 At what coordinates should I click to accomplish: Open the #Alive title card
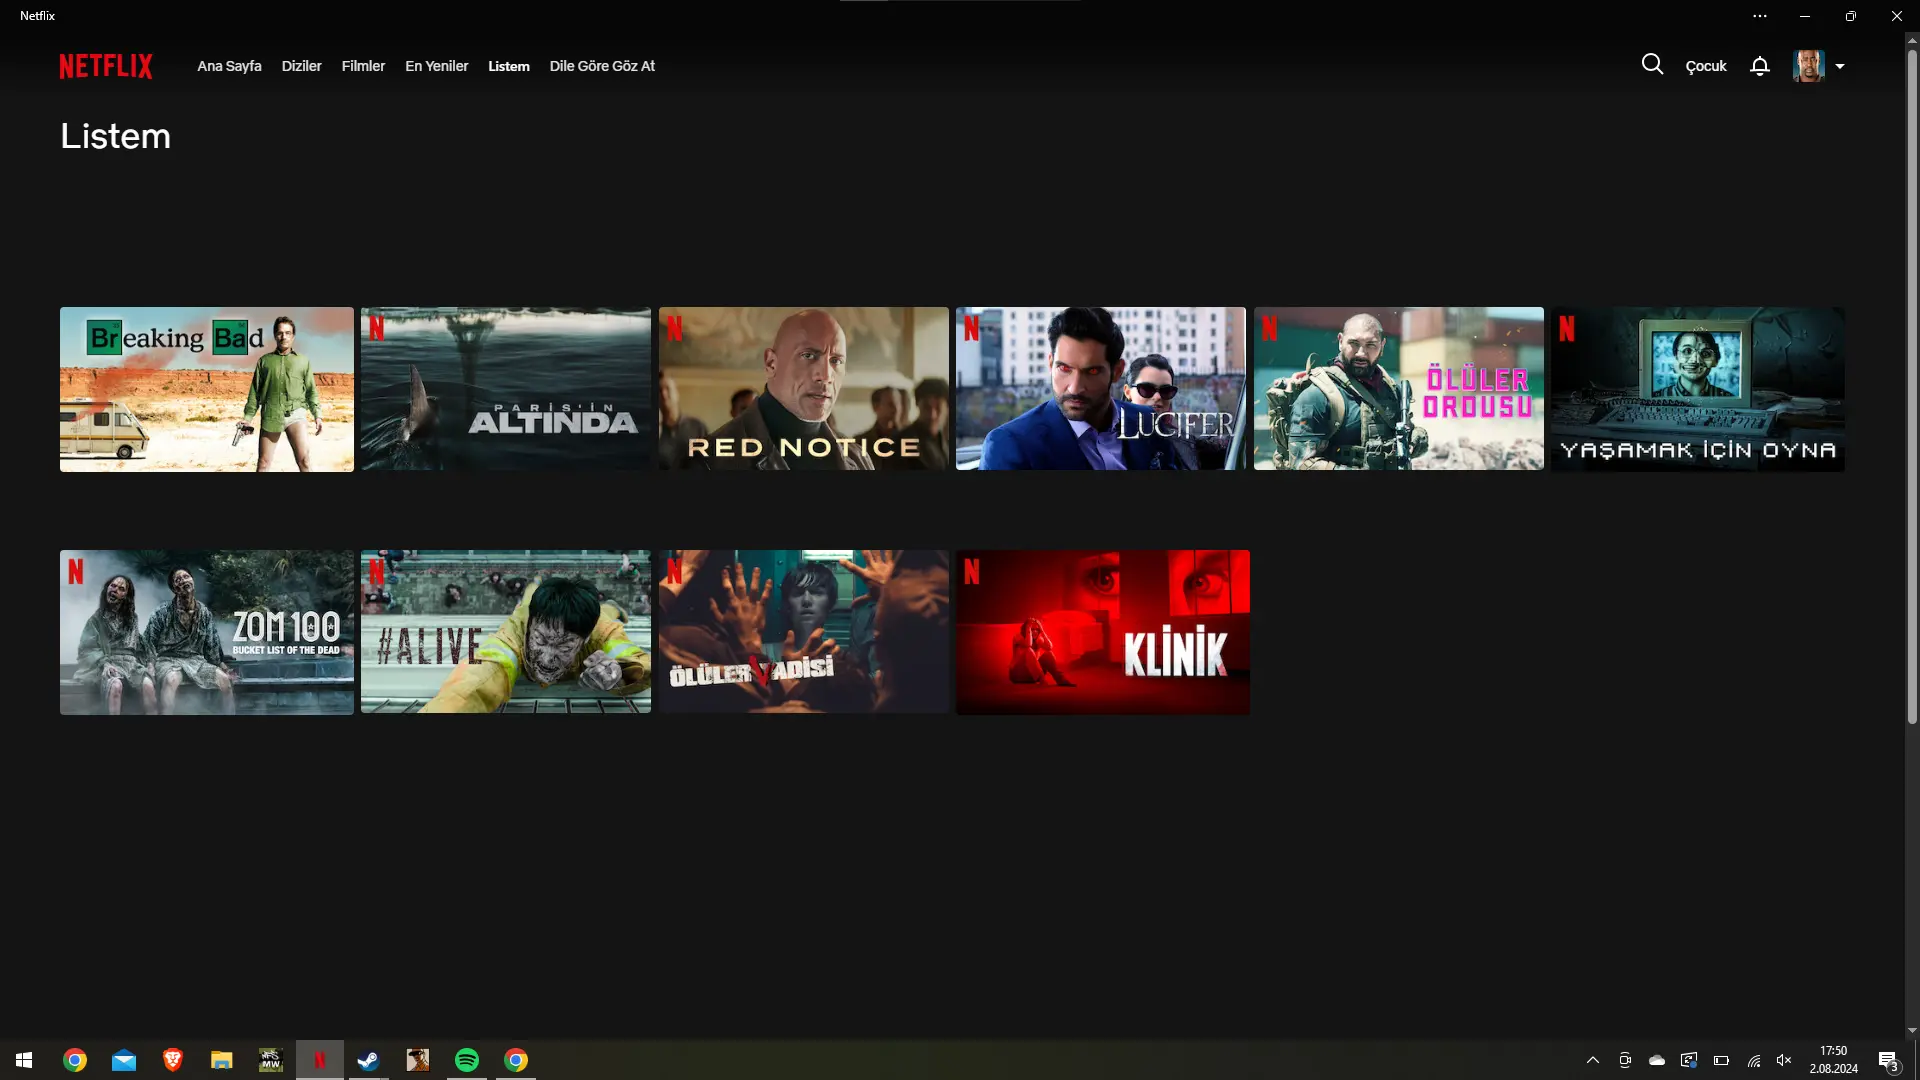point(506,632)
